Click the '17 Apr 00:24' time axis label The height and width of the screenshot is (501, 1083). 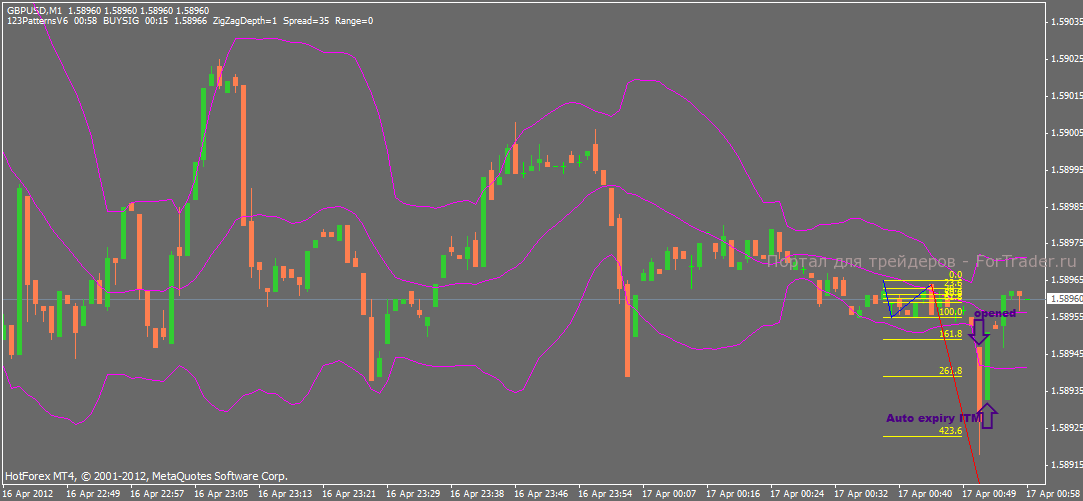point(797,495)
